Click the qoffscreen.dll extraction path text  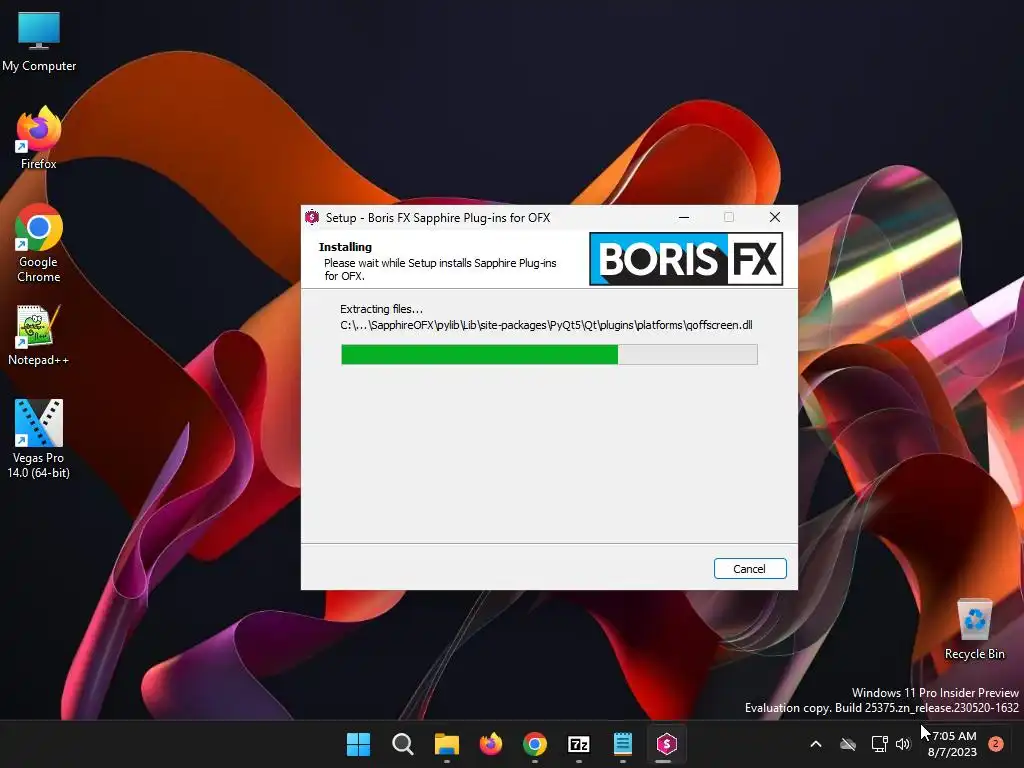coord(546,325)
